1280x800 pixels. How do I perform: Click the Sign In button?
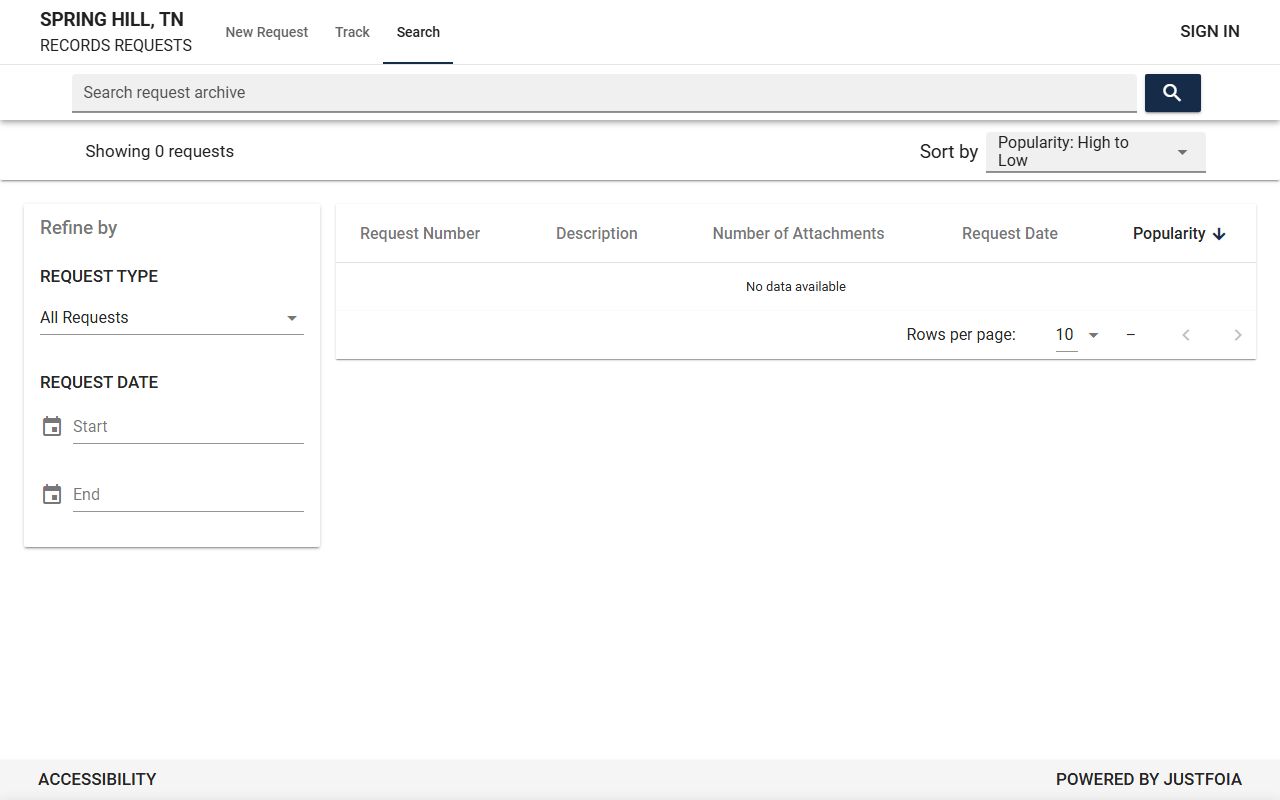(x=1209, y=31)
